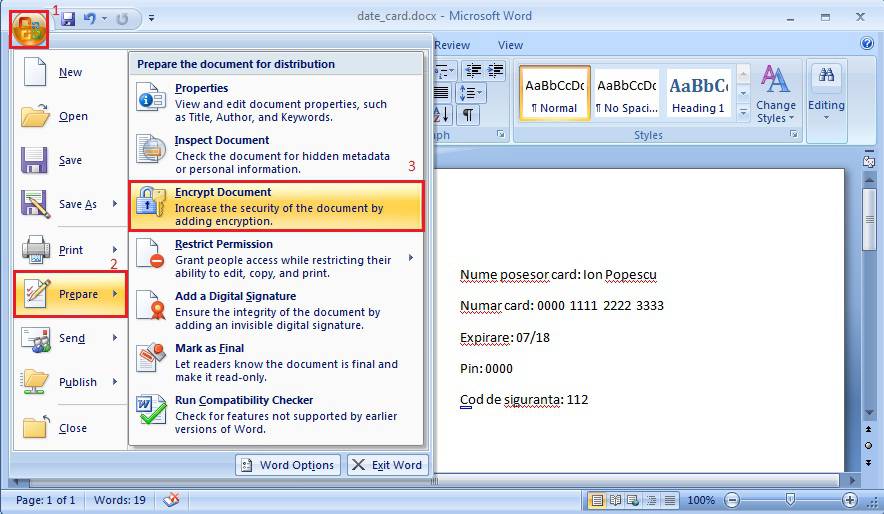Toggle Show/Hide paragraph marks
Image resolution: width=884 pixels, height=514 pixels.
pyautogui.click(x=468, y=114)
